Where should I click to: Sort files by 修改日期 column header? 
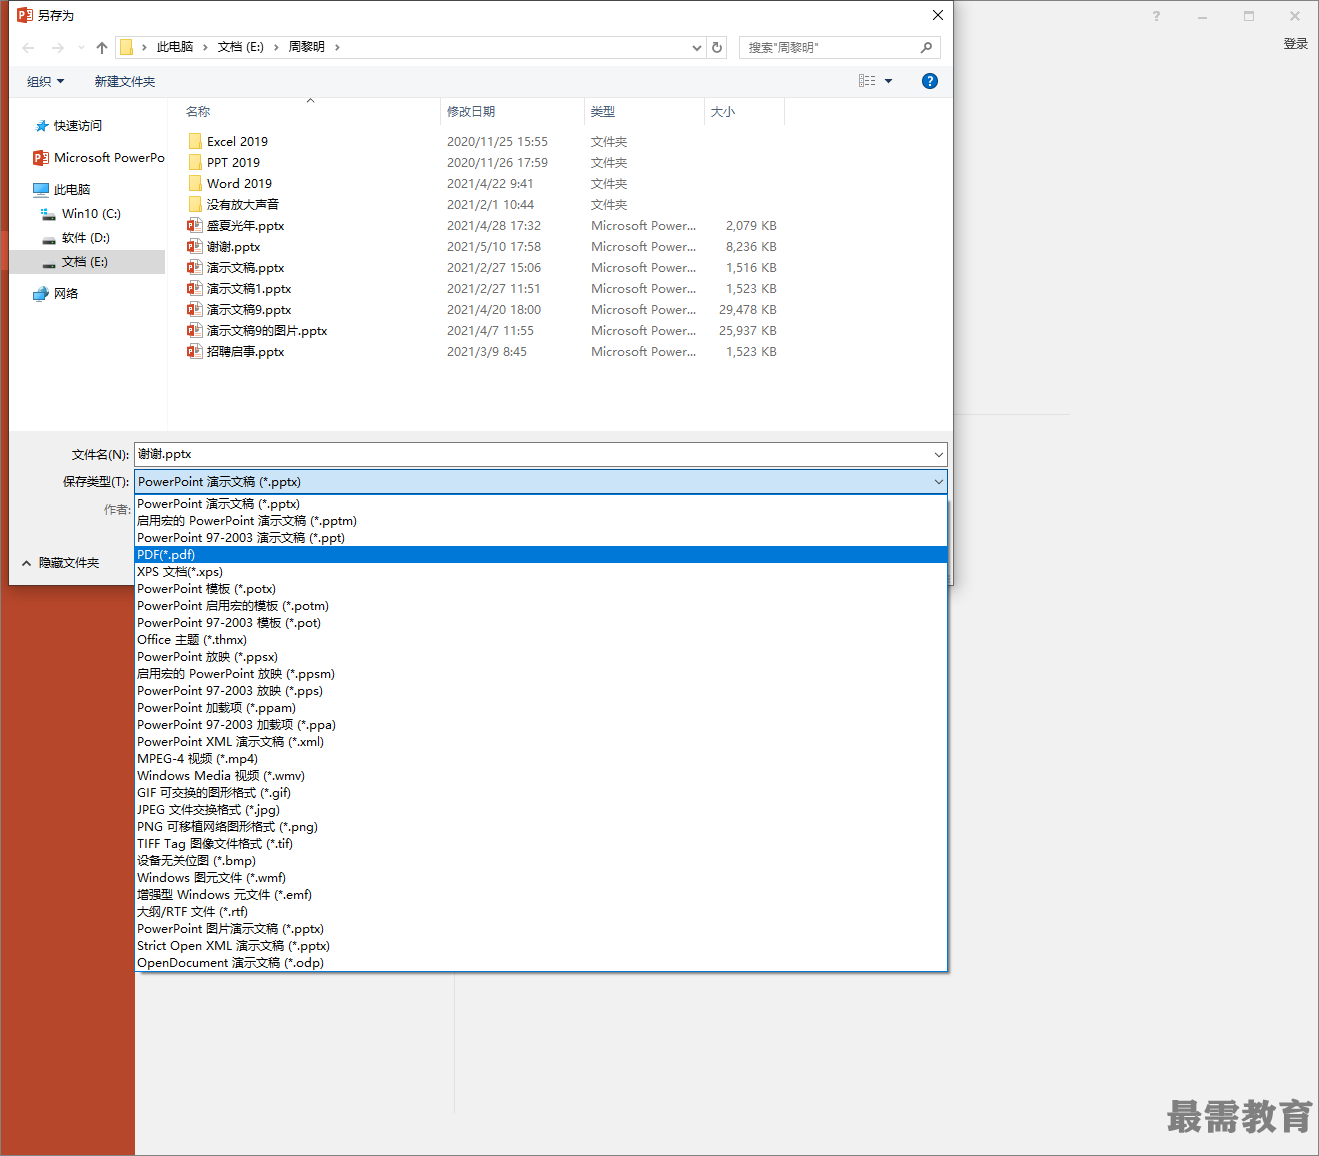tap(471, 111)
